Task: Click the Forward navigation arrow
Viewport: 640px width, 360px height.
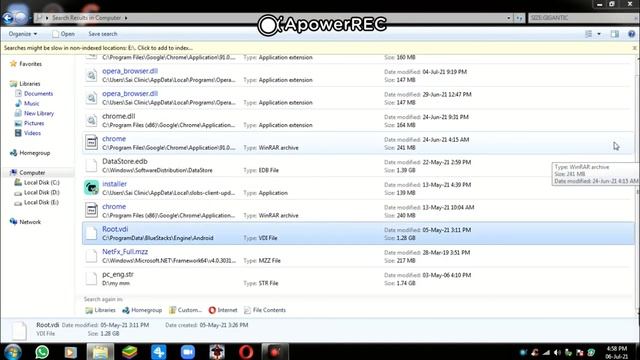Action: 20,18
